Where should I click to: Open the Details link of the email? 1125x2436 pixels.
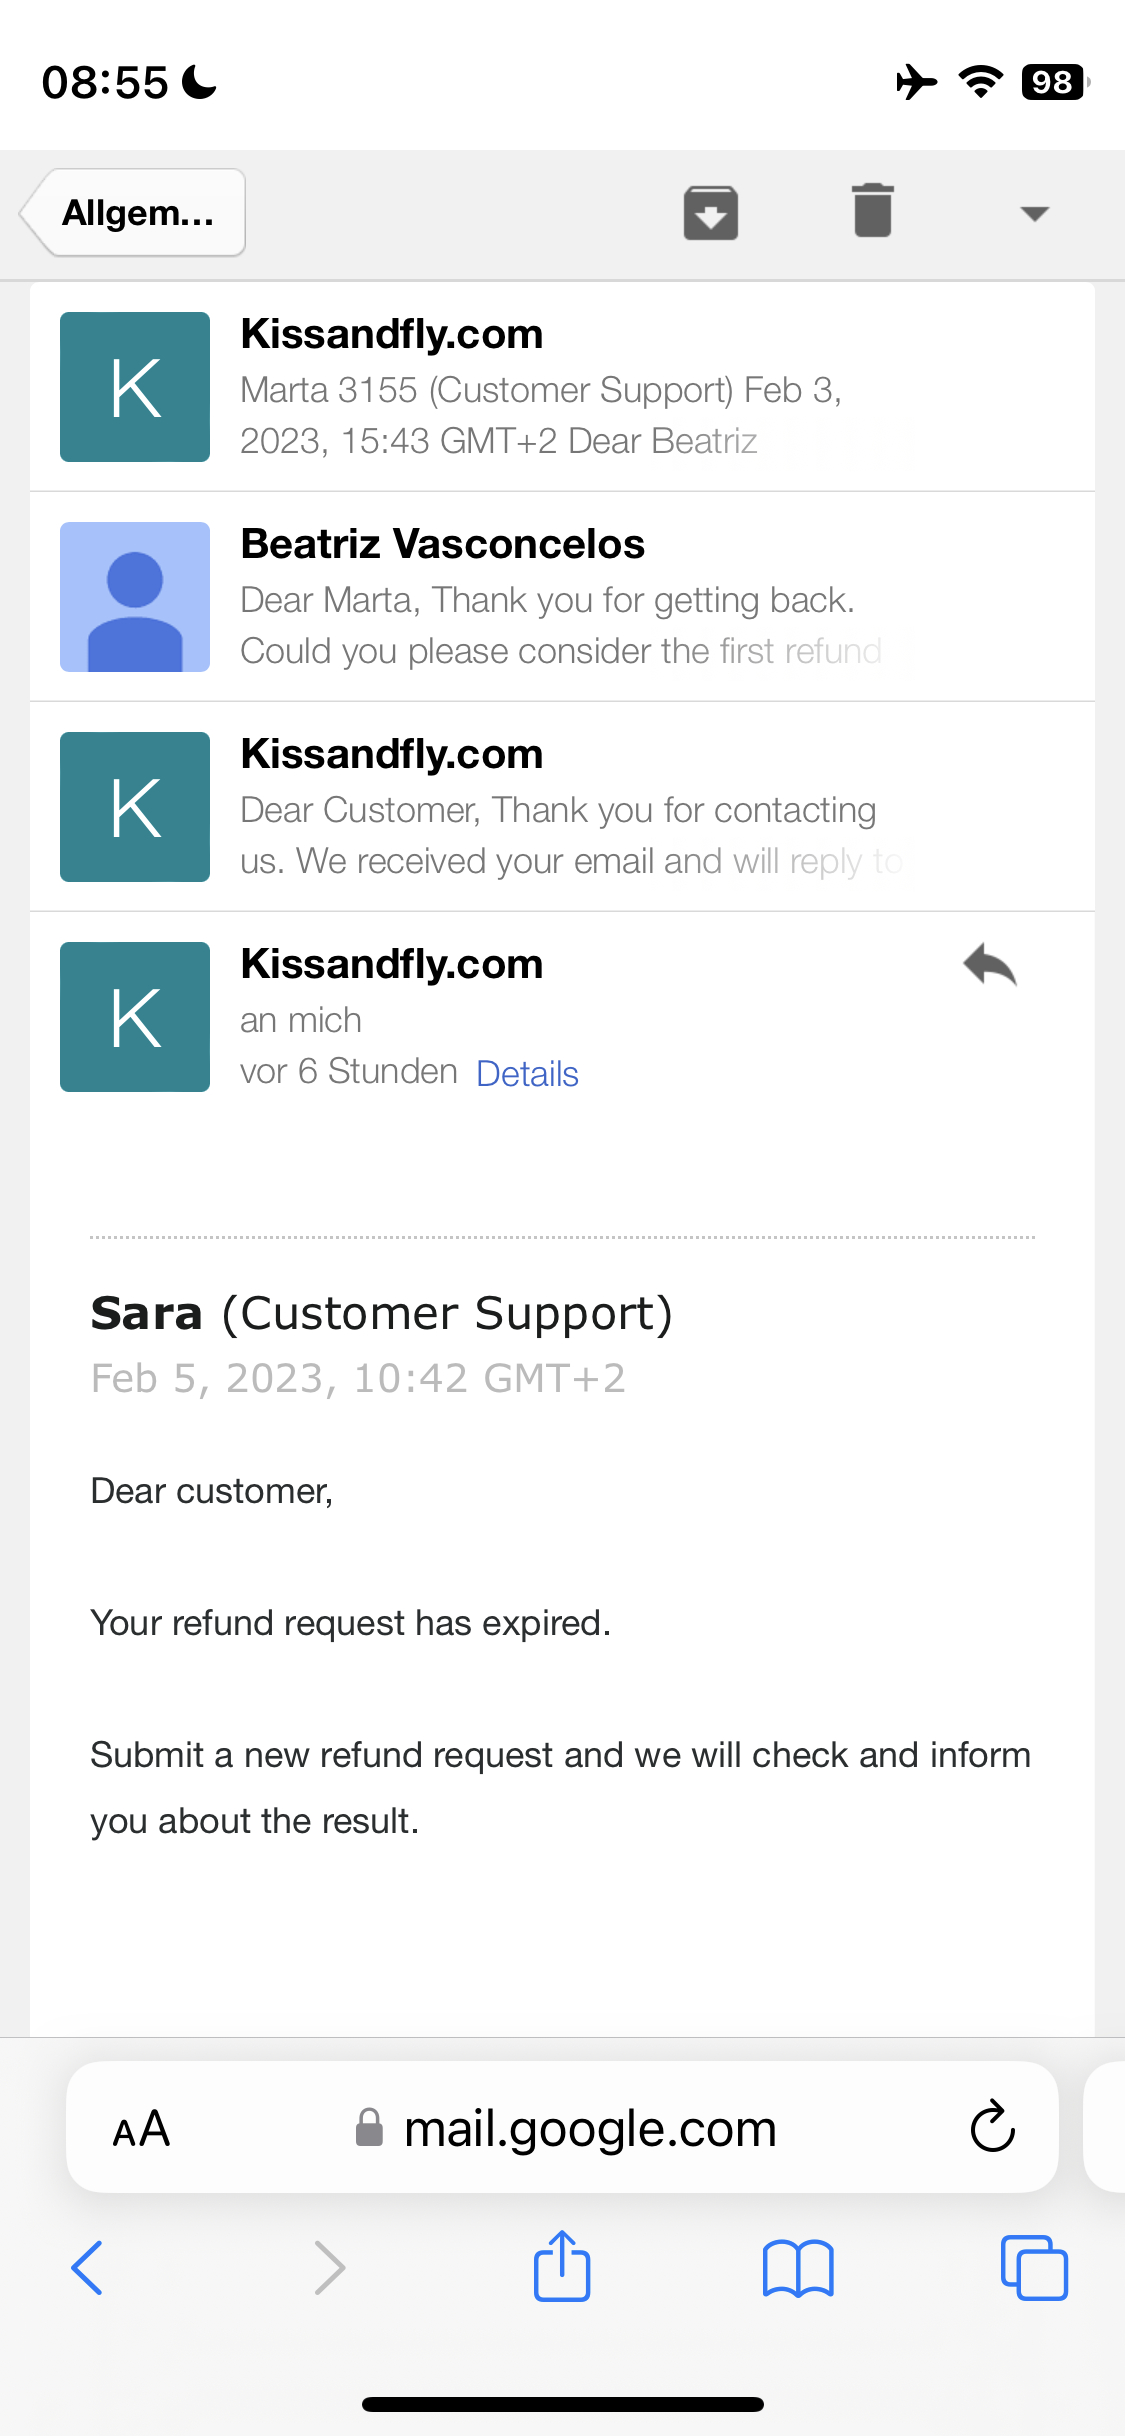point(527,1073)
